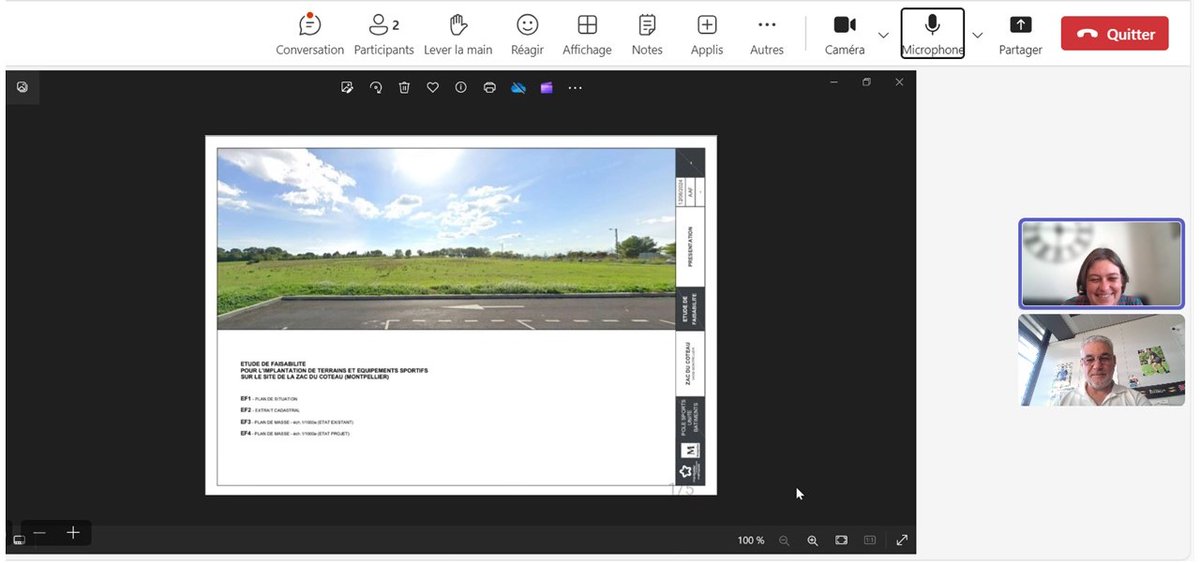1200x563 pixels.
Task: Select the smiling woman's video tile
Action: click(x=1101, y=264)
